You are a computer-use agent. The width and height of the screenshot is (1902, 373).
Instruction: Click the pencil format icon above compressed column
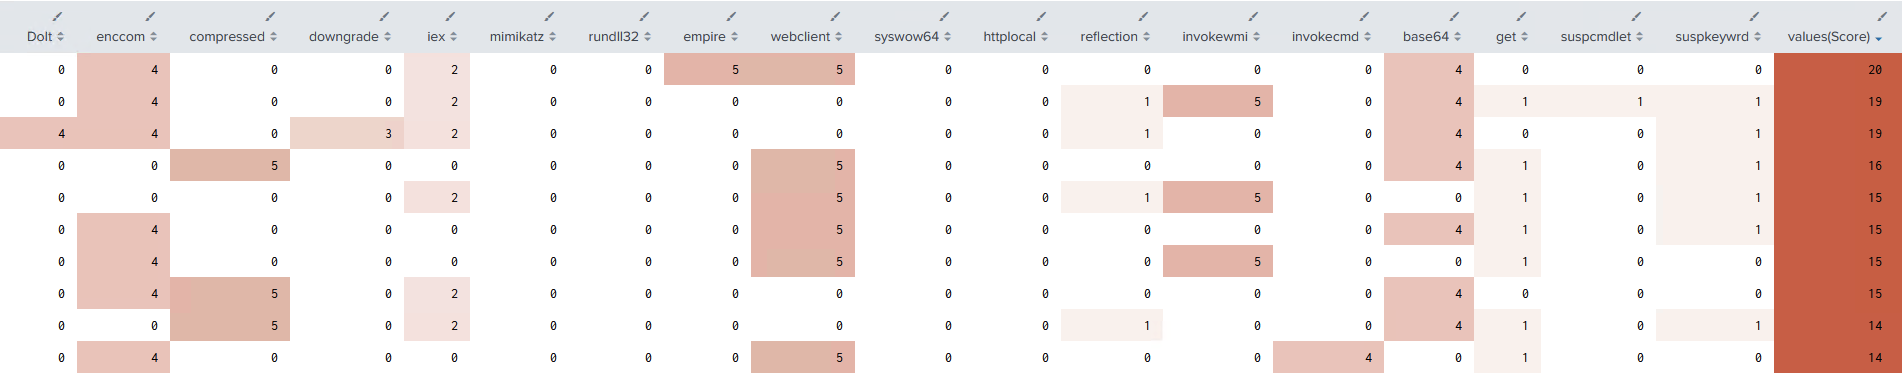[x=270, y=16]
